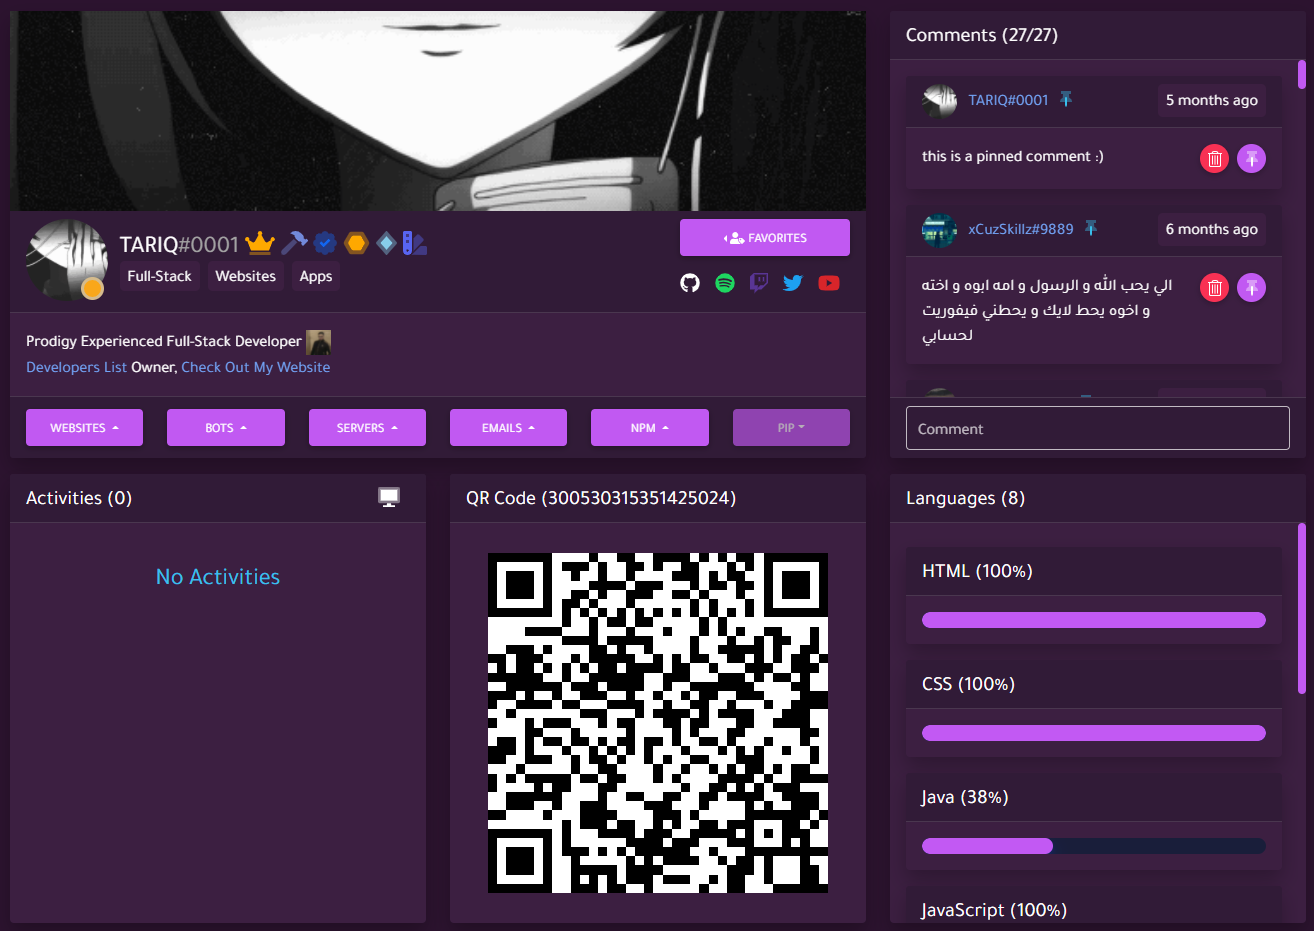The height and width of the screenshot is (931, 1314).
Task: Unpin TARIQ#0001's comment with purple pin button
Action: coord(1252,158)
